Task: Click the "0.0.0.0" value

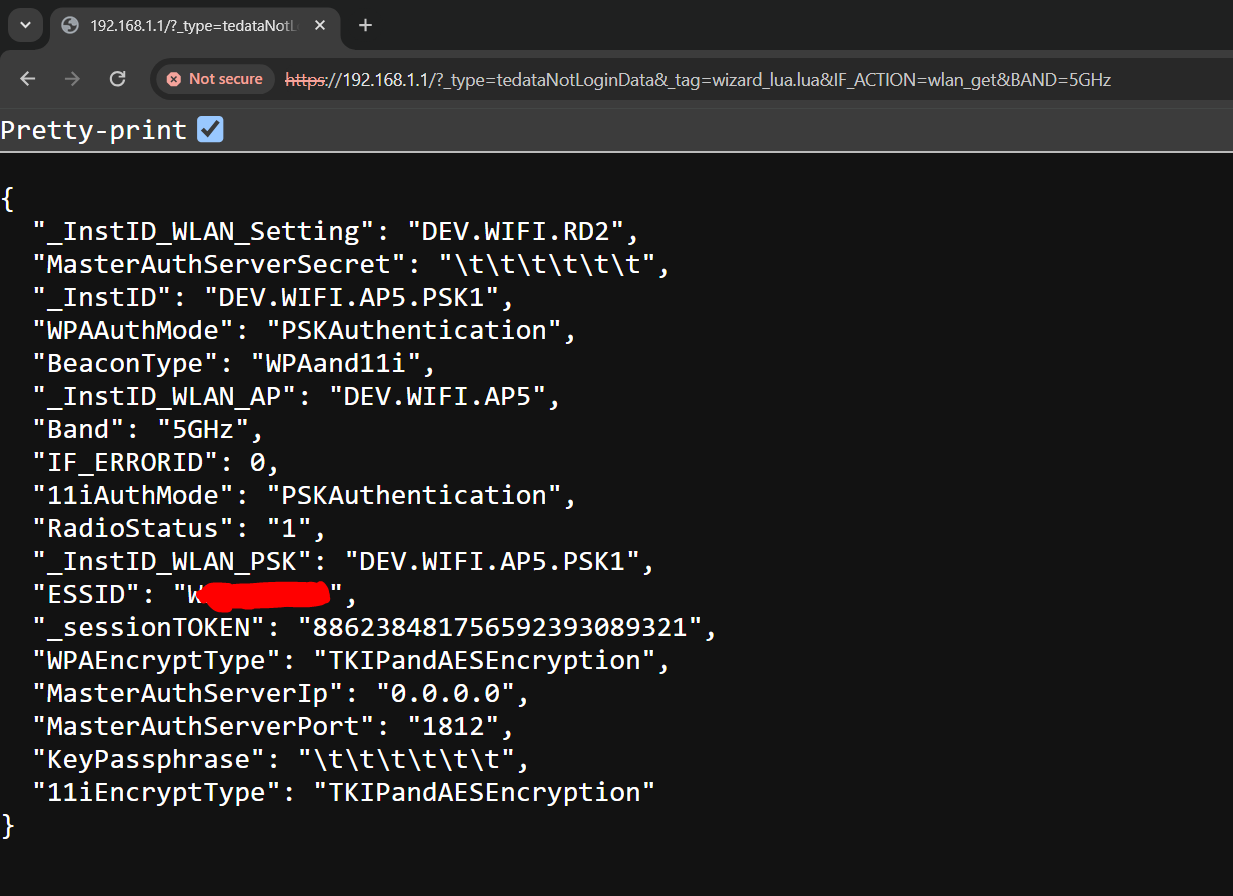Action: point(445,693)
